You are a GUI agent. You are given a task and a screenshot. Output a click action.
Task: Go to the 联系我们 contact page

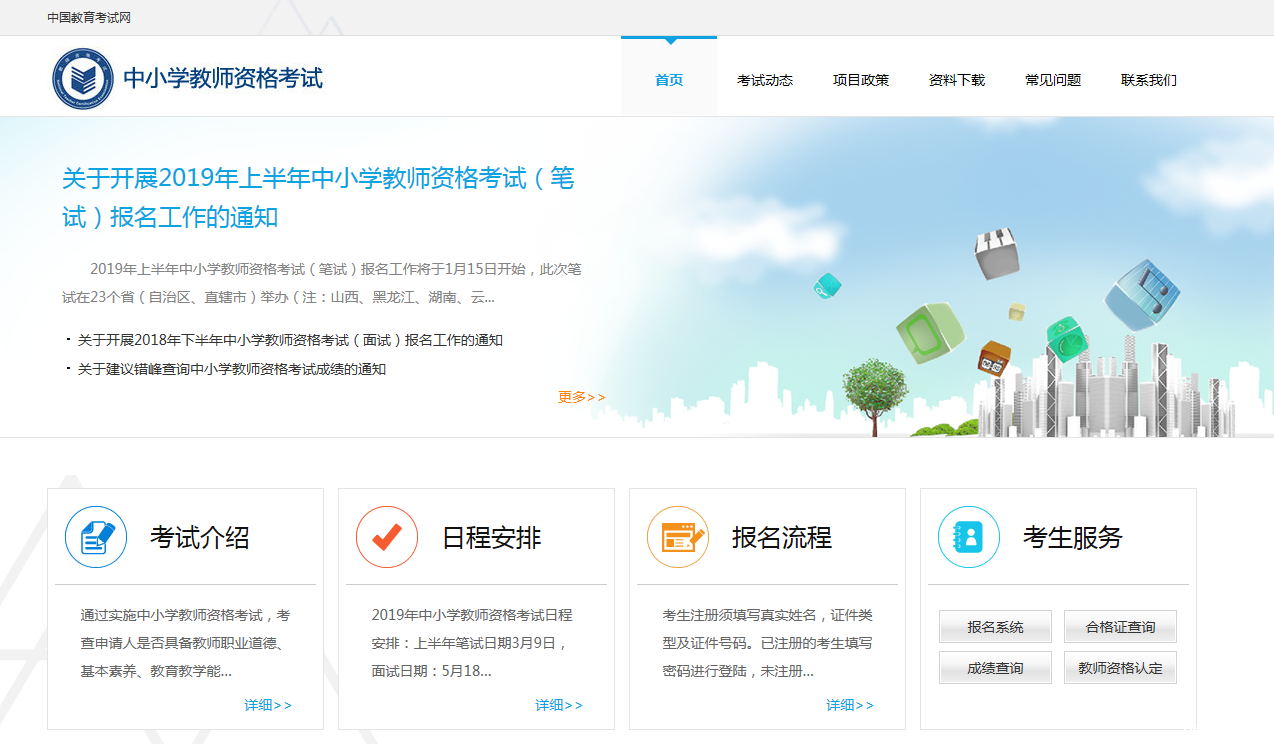[x=1147, y=80]
